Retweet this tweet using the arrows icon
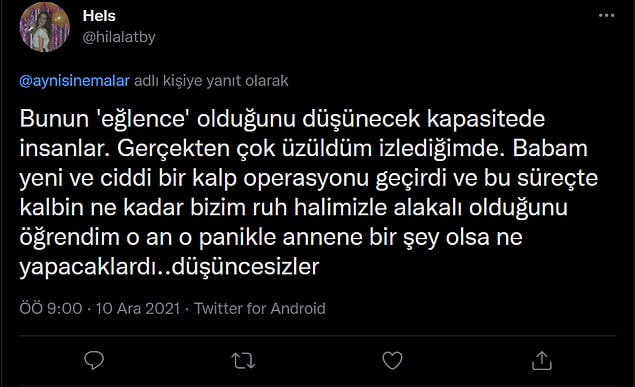The image size is (635, 387). coord(243,360)
